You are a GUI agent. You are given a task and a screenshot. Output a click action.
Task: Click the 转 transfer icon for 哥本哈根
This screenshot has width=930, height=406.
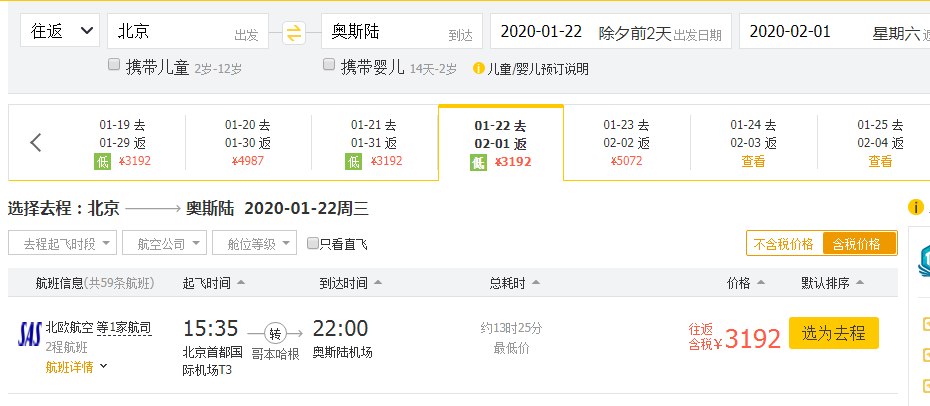click(x=275, y=334)
